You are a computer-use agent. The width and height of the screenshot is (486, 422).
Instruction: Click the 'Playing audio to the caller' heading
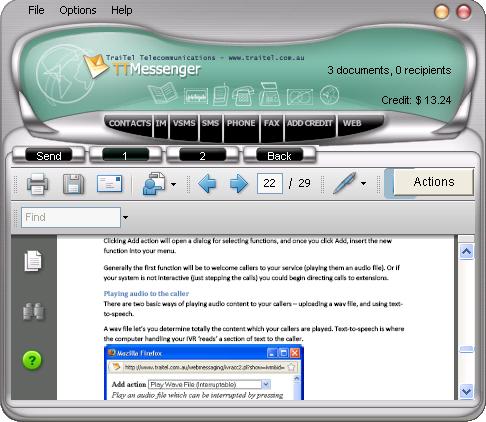point(146,294)
